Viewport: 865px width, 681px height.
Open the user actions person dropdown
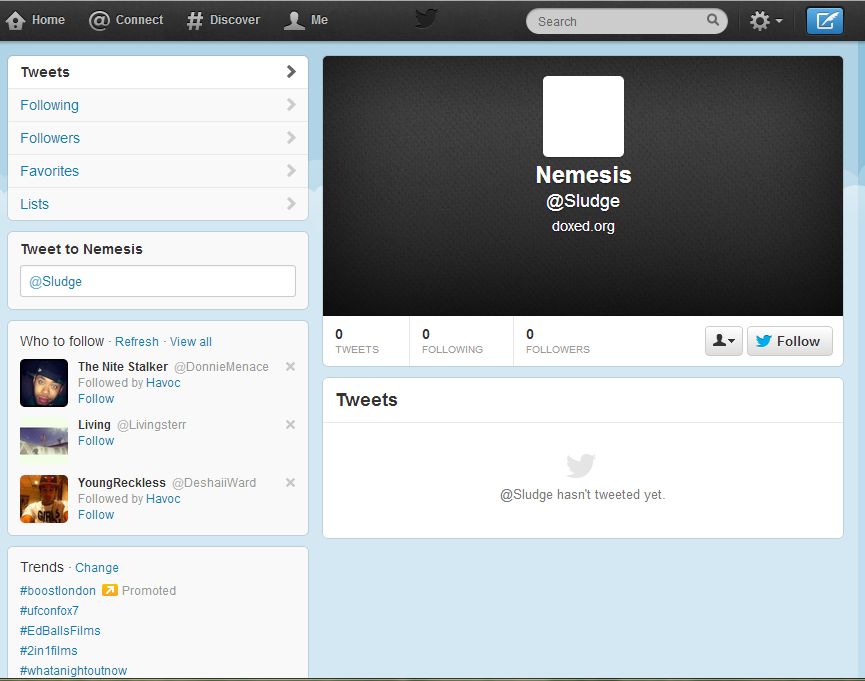[x=724, y=341]
